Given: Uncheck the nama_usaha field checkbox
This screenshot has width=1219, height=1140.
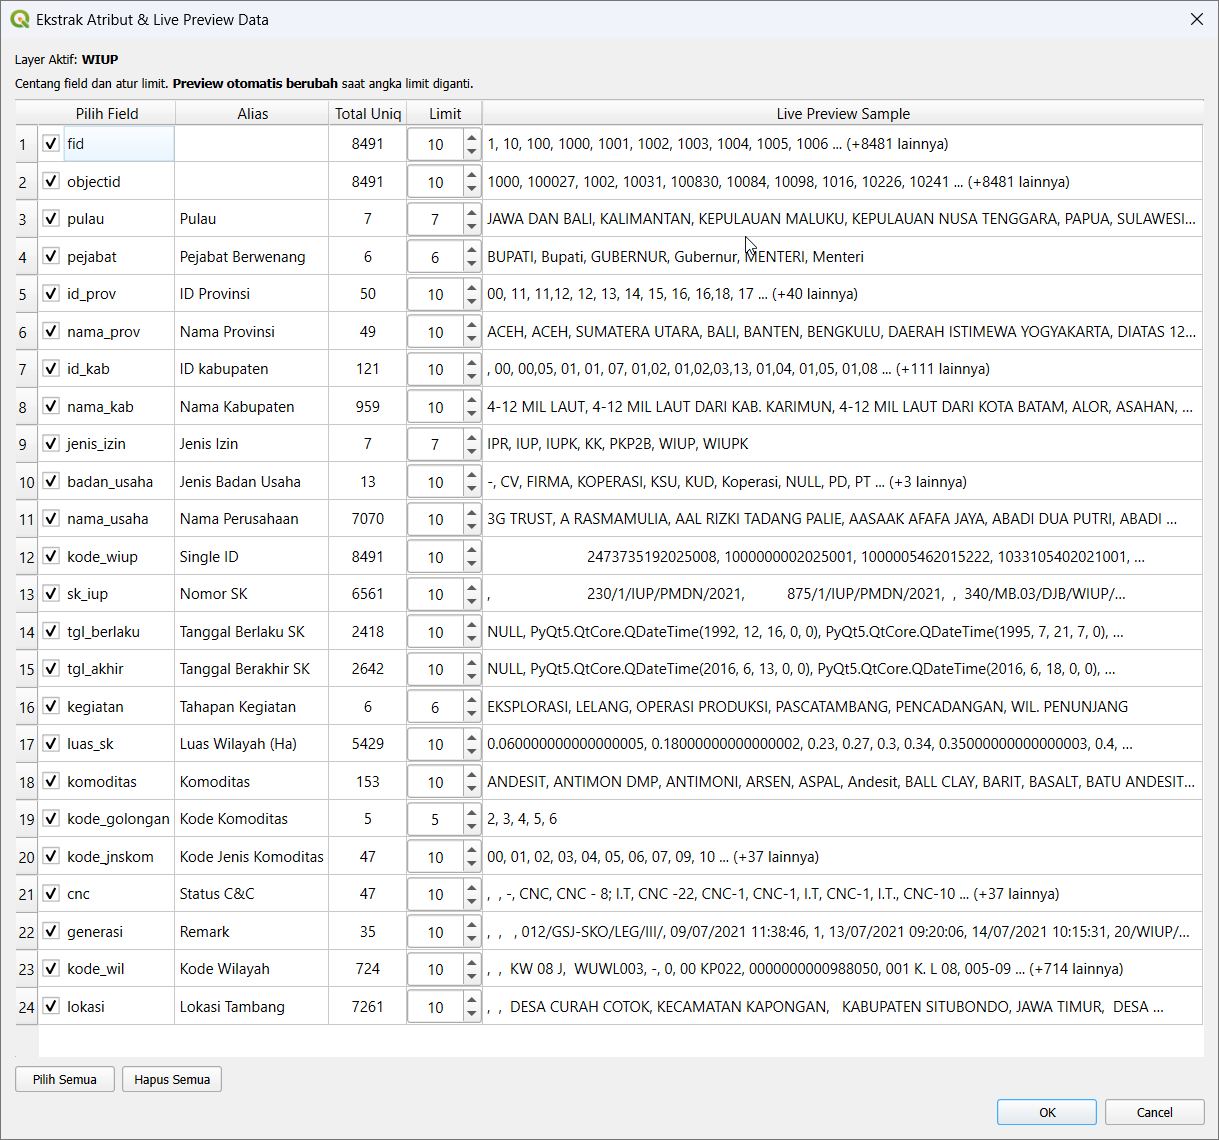Looking at the screenshot, I should 51,519.
